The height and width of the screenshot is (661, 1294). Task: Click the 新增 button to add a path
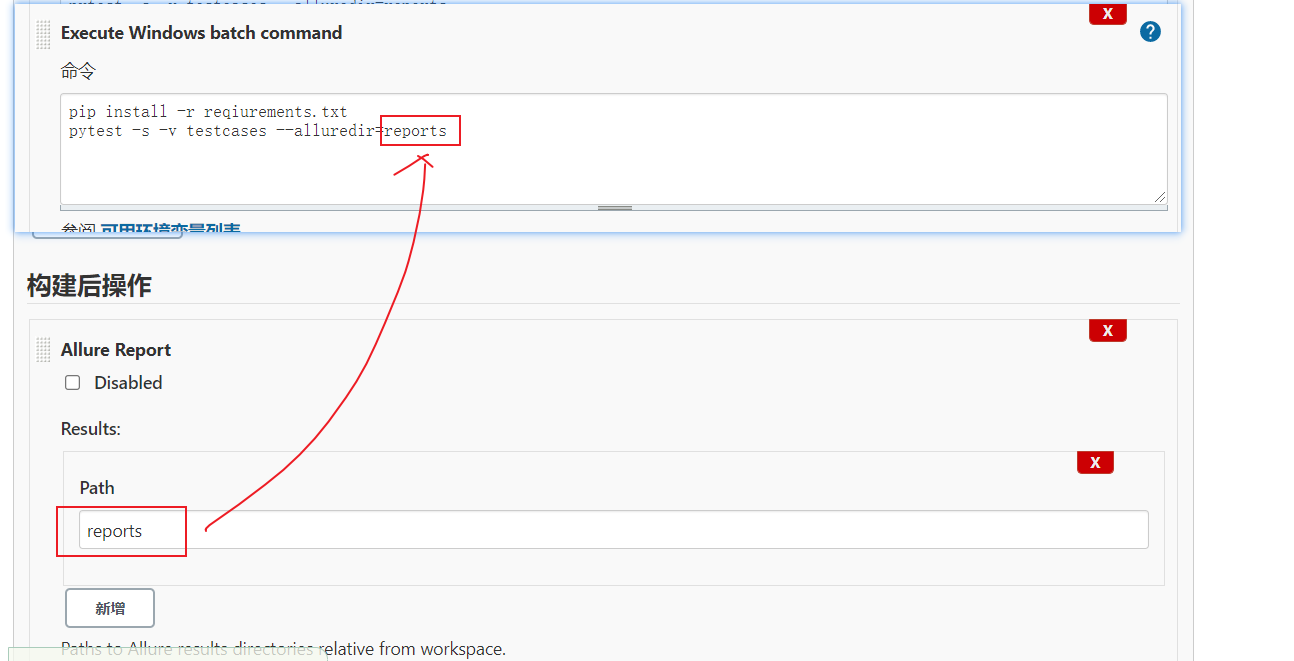[x=110, y=608]
